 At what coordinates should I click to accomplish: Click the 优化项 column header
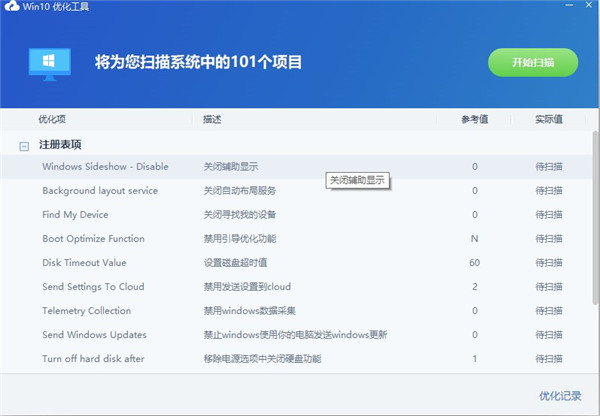click(52, 119)
